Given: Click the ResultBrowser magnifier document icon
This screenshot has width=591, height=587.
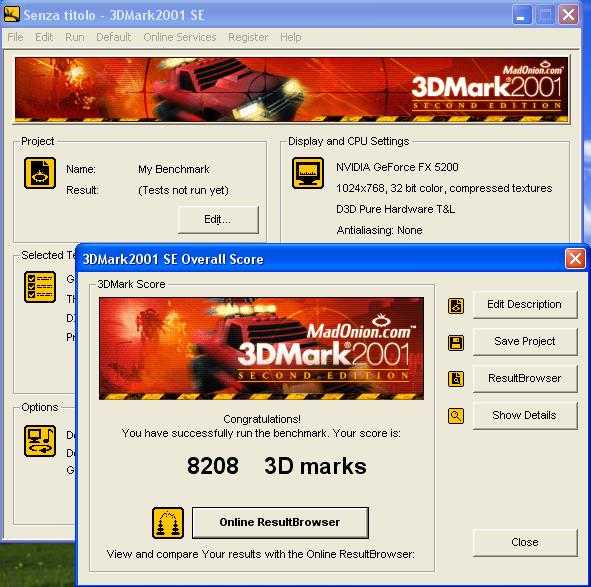Looking at the screenshot, I should coord(456,379).
